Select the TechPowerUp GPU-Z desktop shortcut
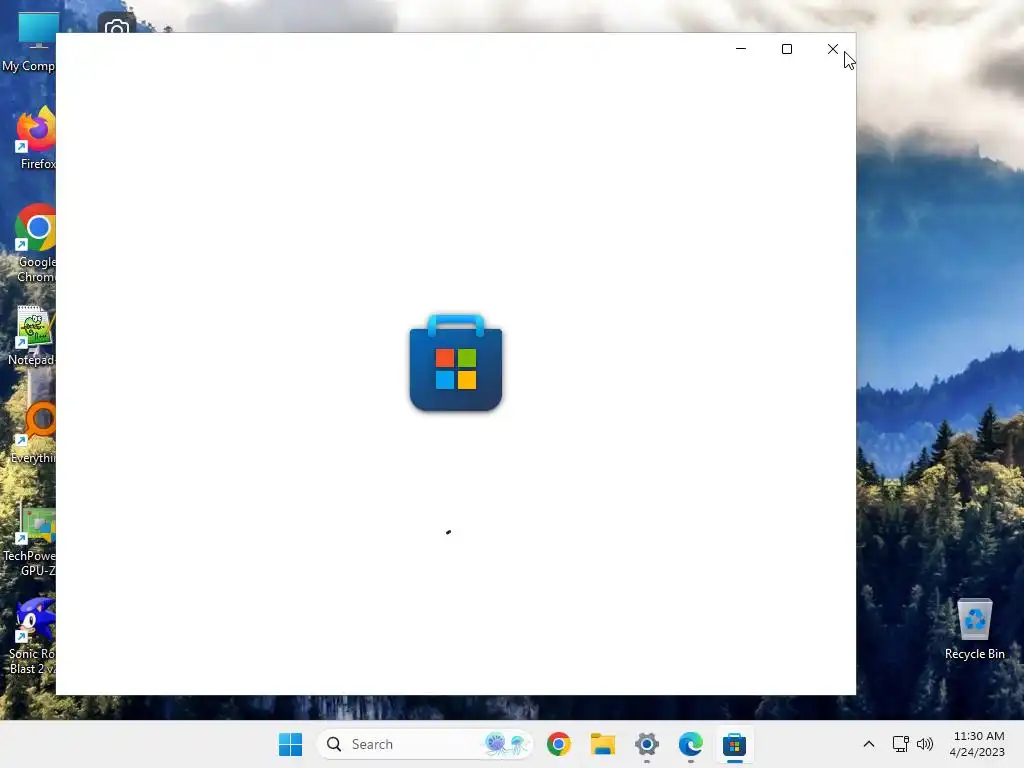Image resolution: width=1024 pixels, height=768 pixels. point(29,539)
